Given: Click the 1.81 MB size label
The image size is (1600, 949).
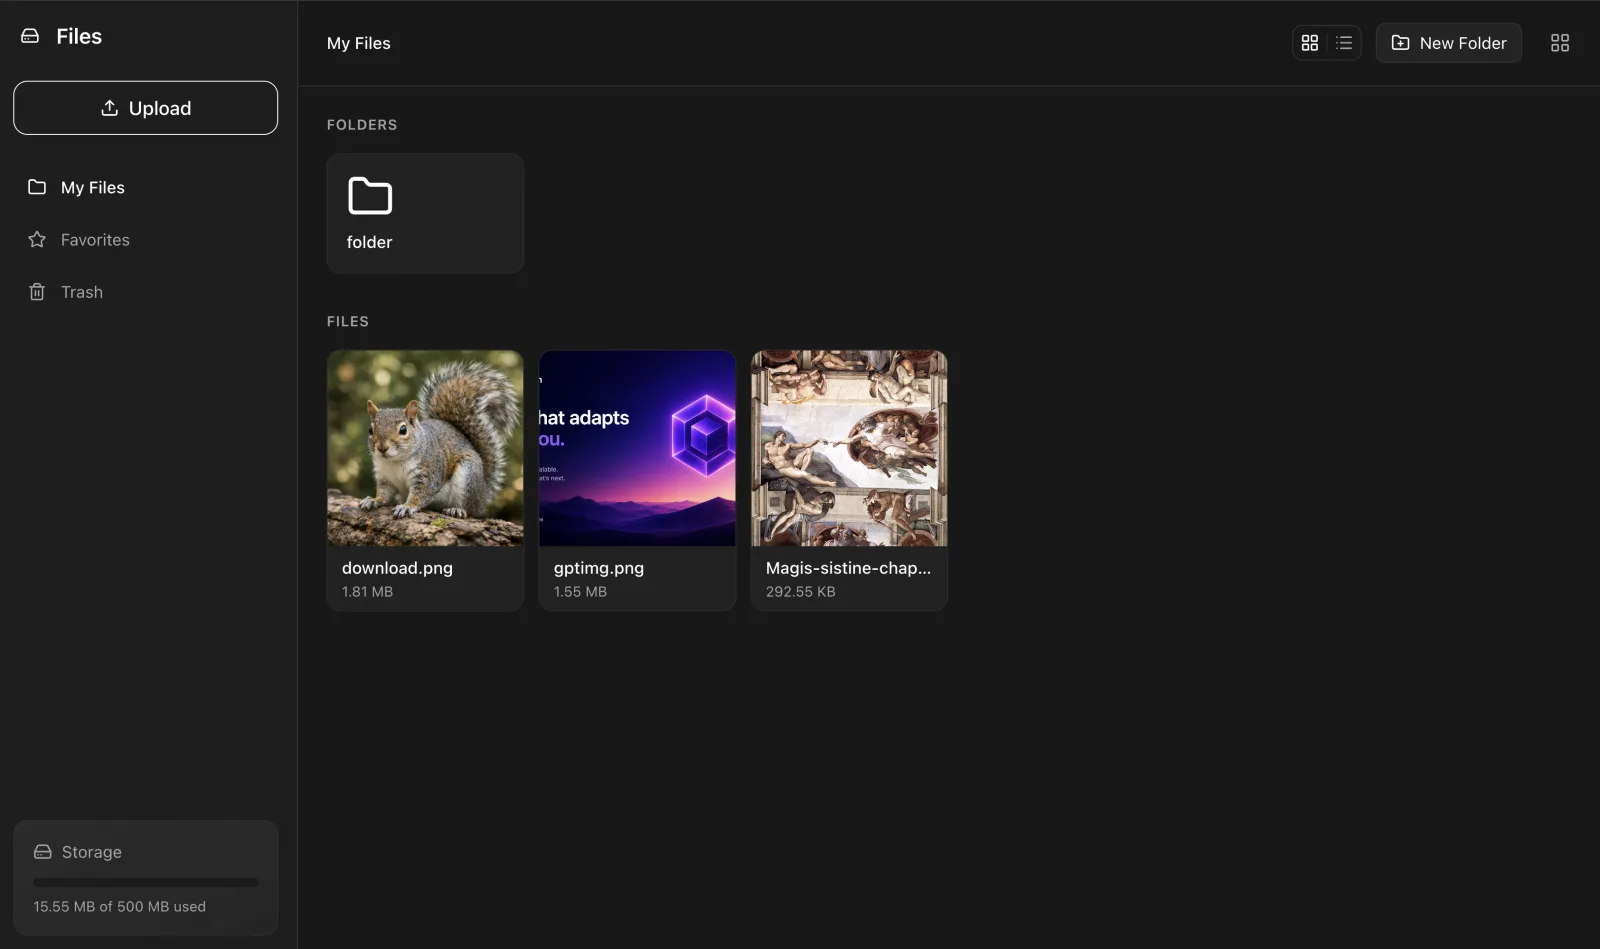Looking at the screenshot, I should point(367,592).
